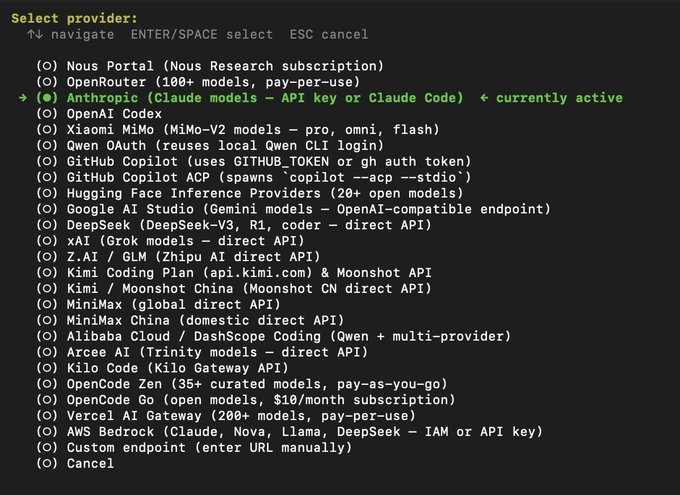The width and height of the screenshot is (680, 495).
Task: Pick the OpenAI Codex provider
Action: coord(99,114)
